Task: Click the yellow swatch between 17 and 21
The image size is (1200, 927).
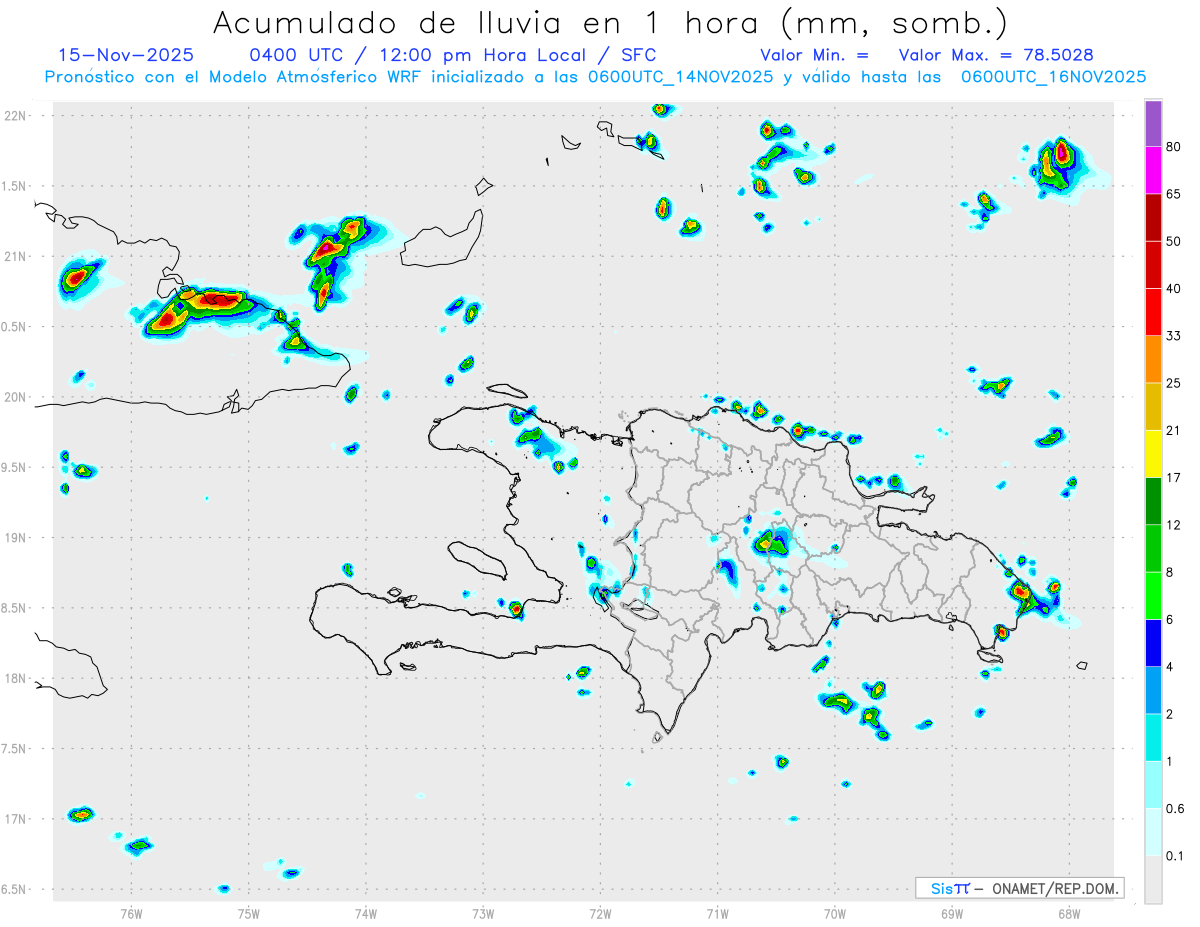Action: pos(1153,454)
